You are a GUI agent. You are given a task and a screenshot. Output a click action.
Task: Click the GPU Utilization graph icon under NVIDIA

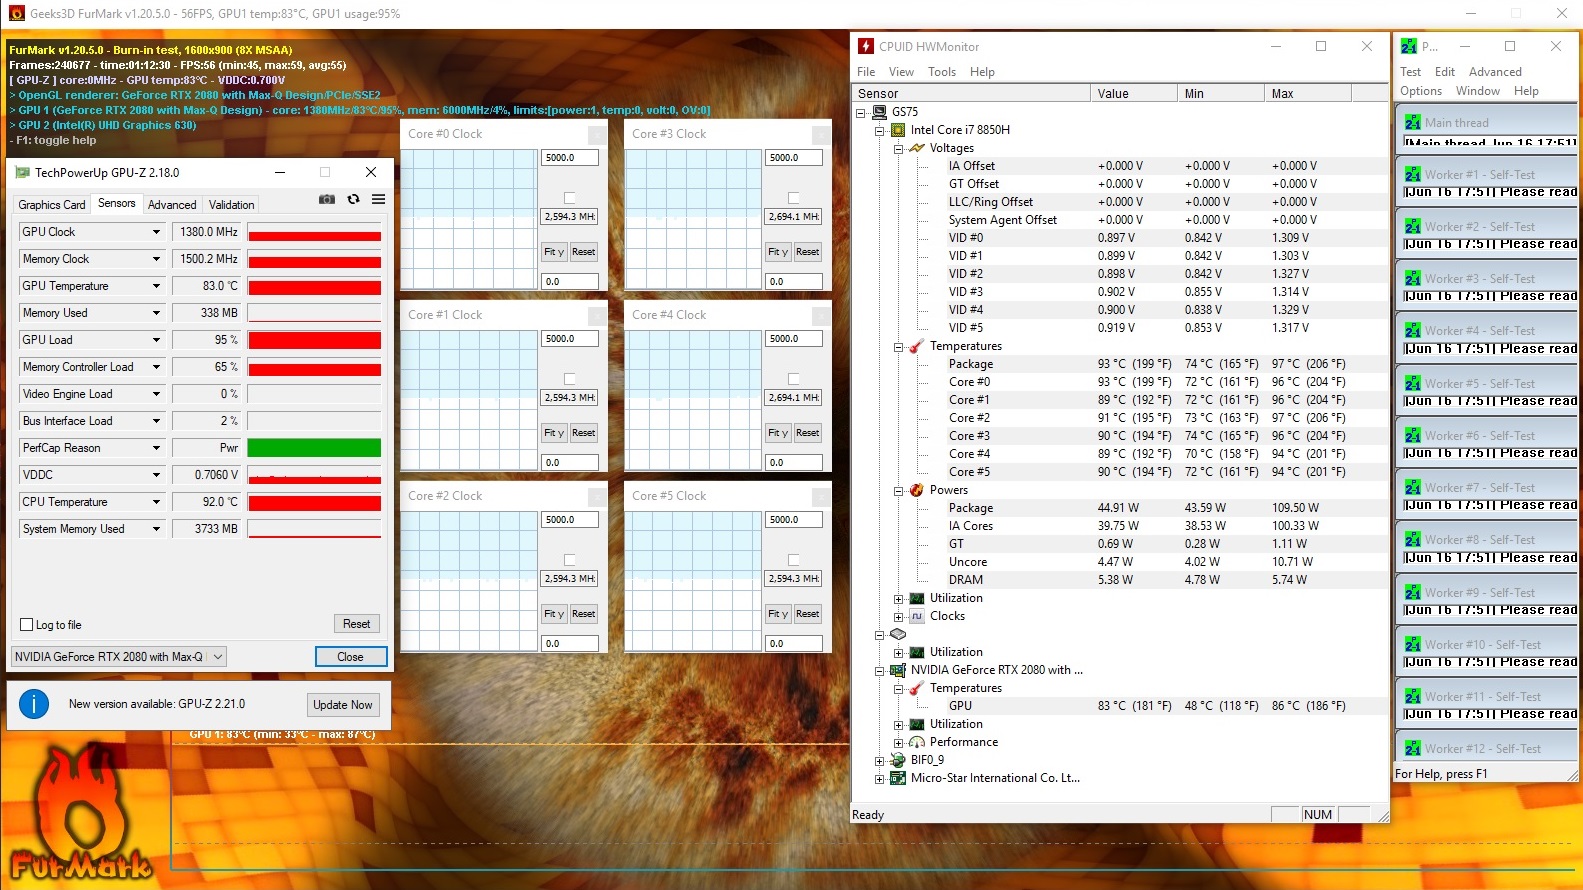[x=917, y=724]
